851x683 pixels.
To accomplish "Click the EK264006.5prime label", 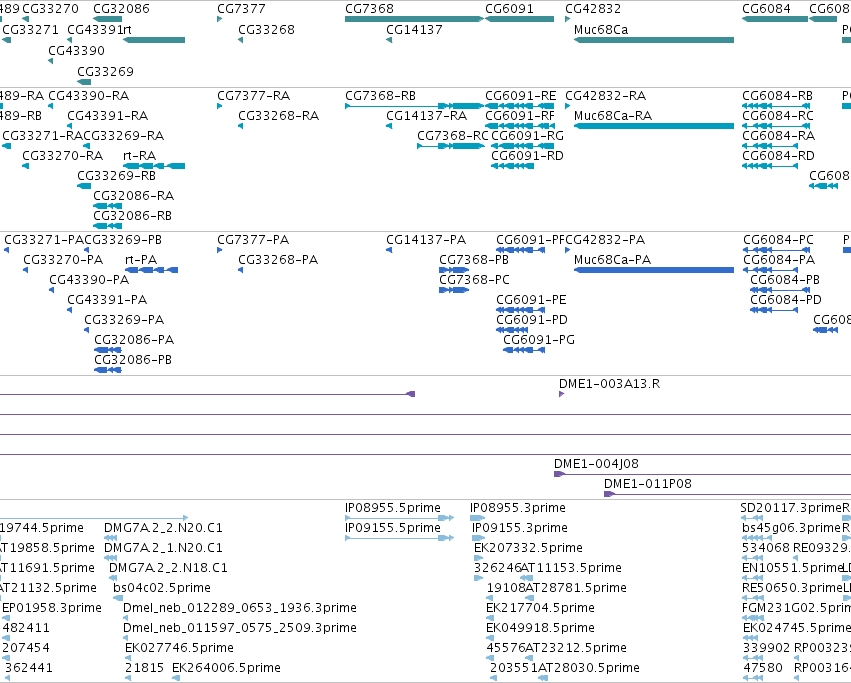I will (226, 667).
